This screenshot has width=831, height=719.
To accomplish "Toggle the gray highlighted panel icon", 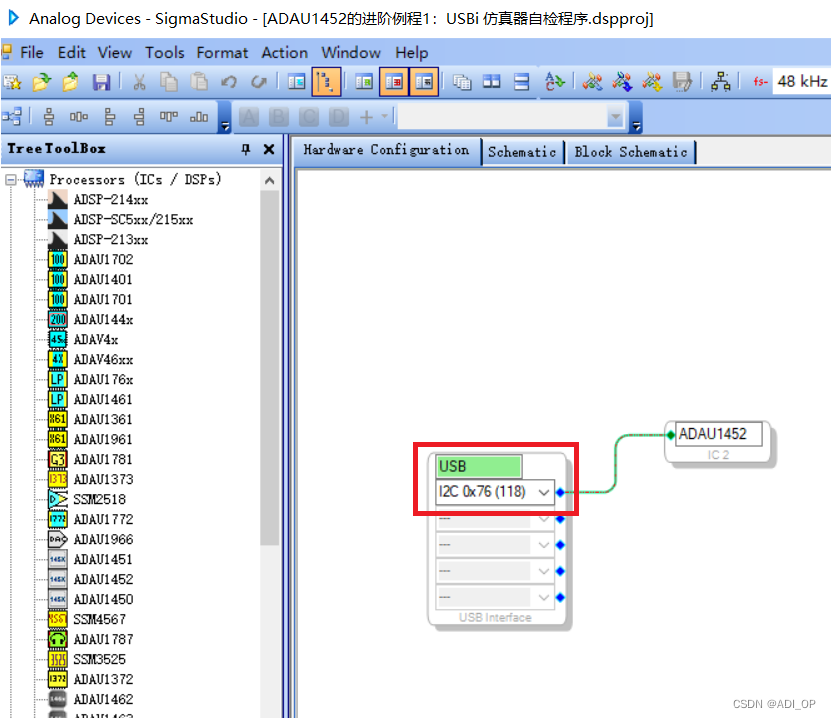I will tap(423, 82).
